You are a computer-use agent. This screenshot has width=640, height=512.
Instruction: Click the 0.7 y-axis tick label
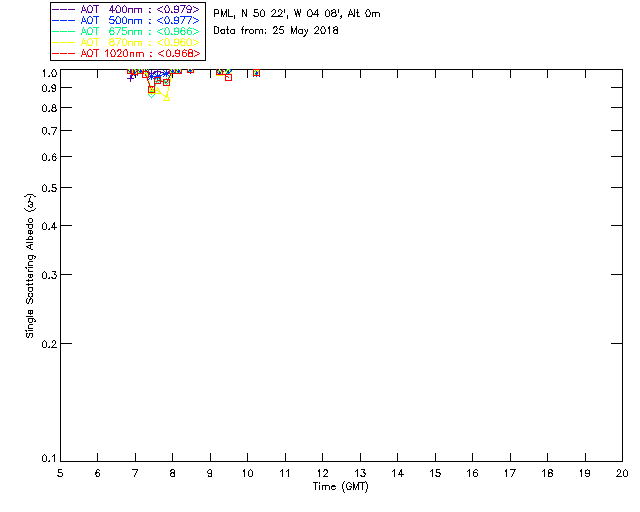click(x=49, y=131)
